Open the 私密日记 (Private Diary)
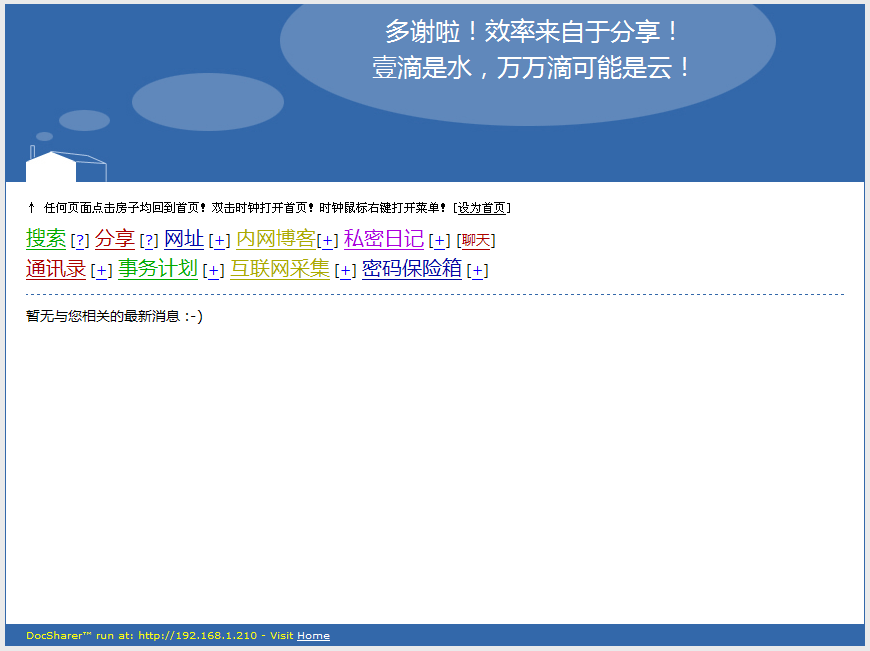 383,239
